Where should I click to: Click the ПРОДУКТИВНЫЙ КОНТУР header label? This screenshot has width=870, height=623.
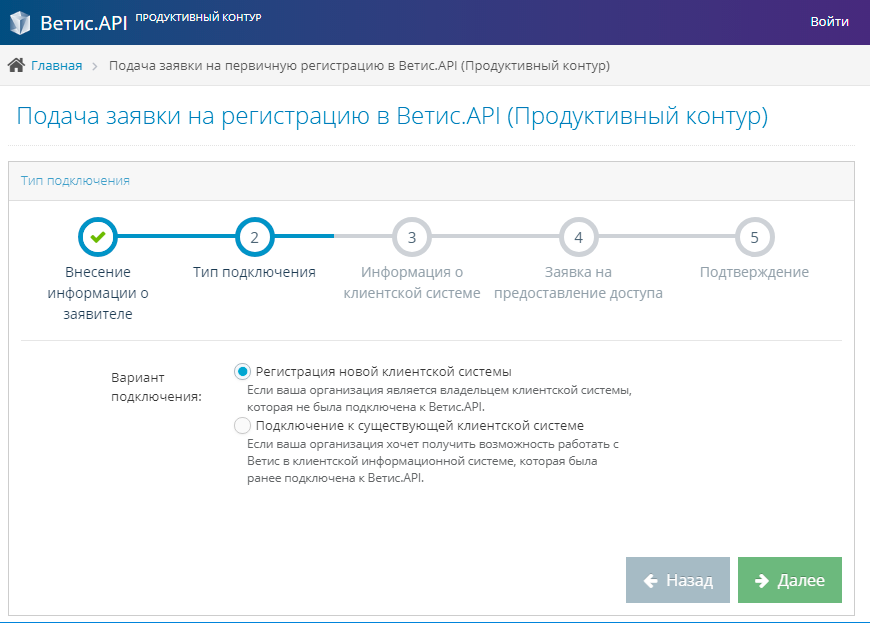199,16
